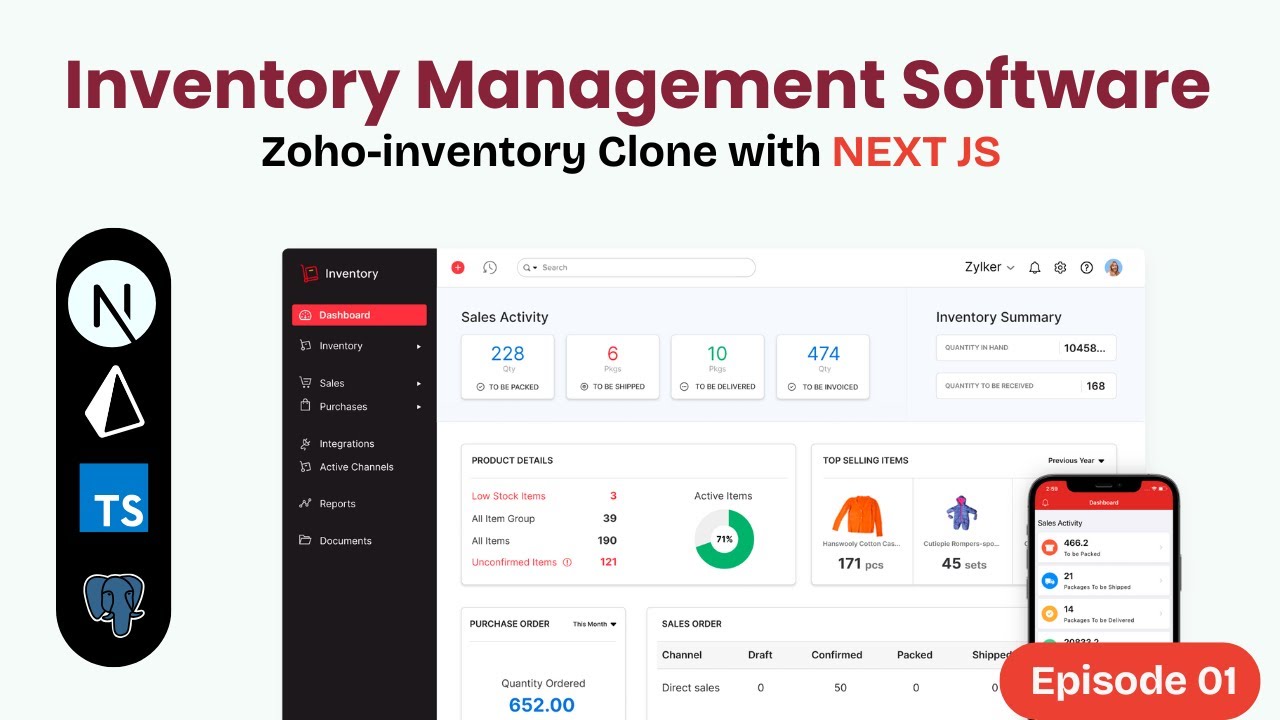Tap the yellow Packages To be Delivered icon
The width and height of the screenshot is (1280, 720).
tap(1049, 613)
